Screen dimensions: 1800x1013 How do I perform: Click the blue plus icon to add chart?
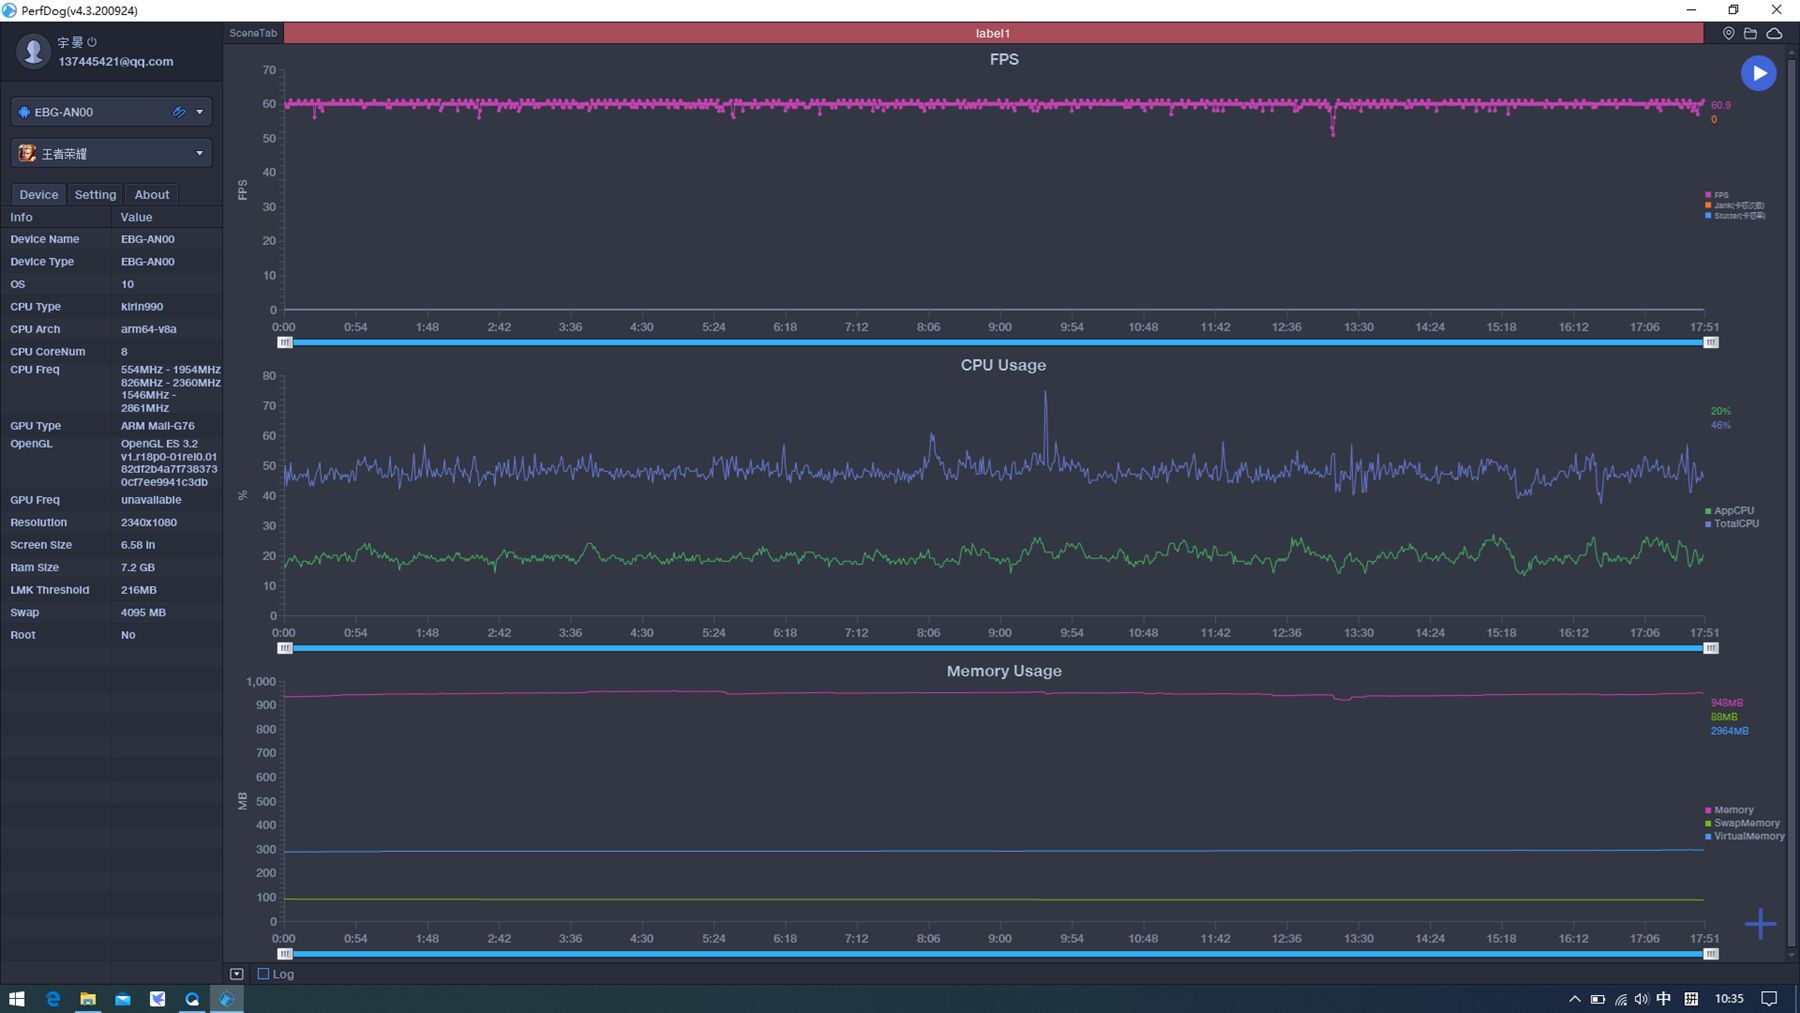coord(1760,923)
